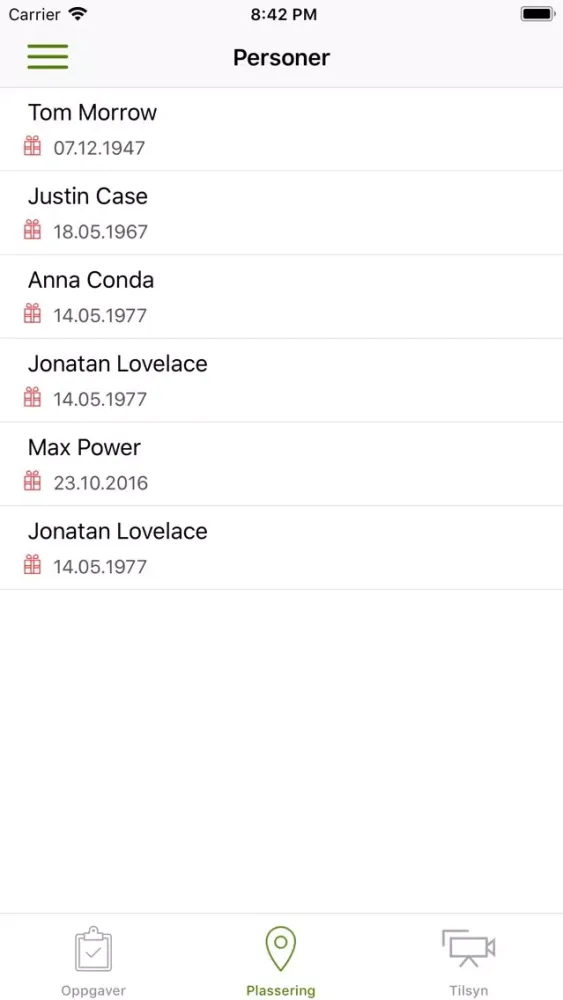Tap the Tilsyn camera icon

[x=469, y=948]
